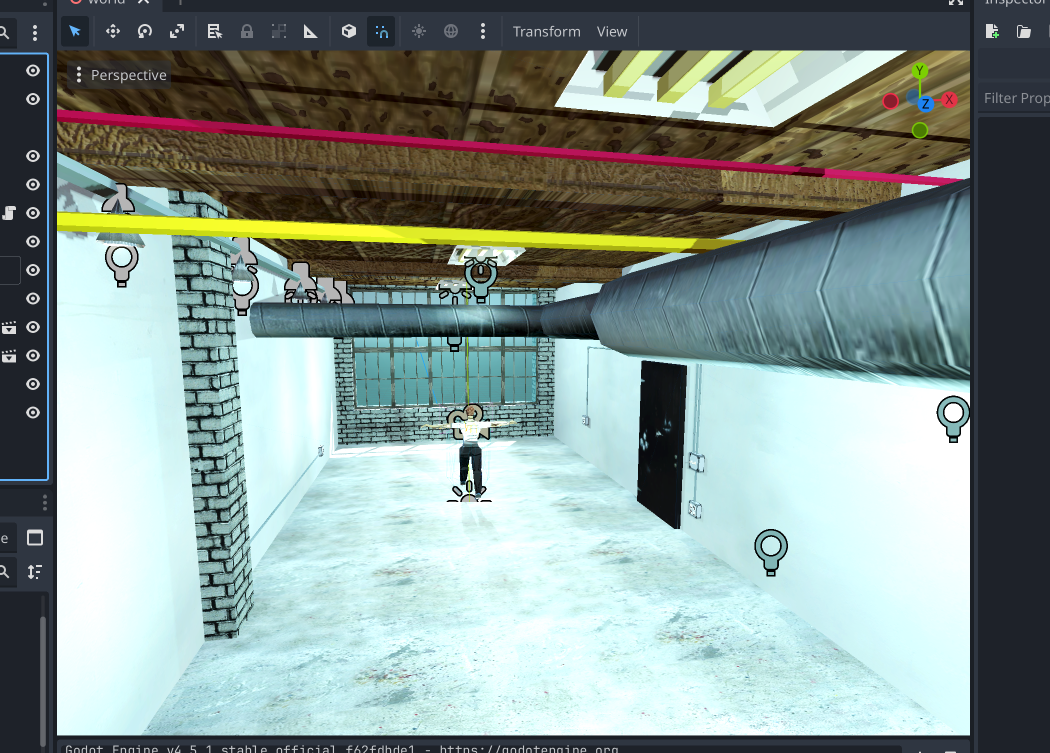Open the scene dock three-dot options menu

click(x=35, y=33)
